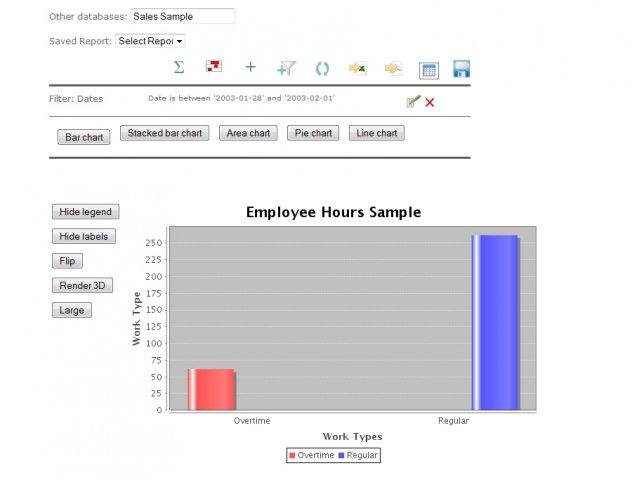
Task: Flip the chart orientation
Action: pyautogui.click(x=67, y=261)
